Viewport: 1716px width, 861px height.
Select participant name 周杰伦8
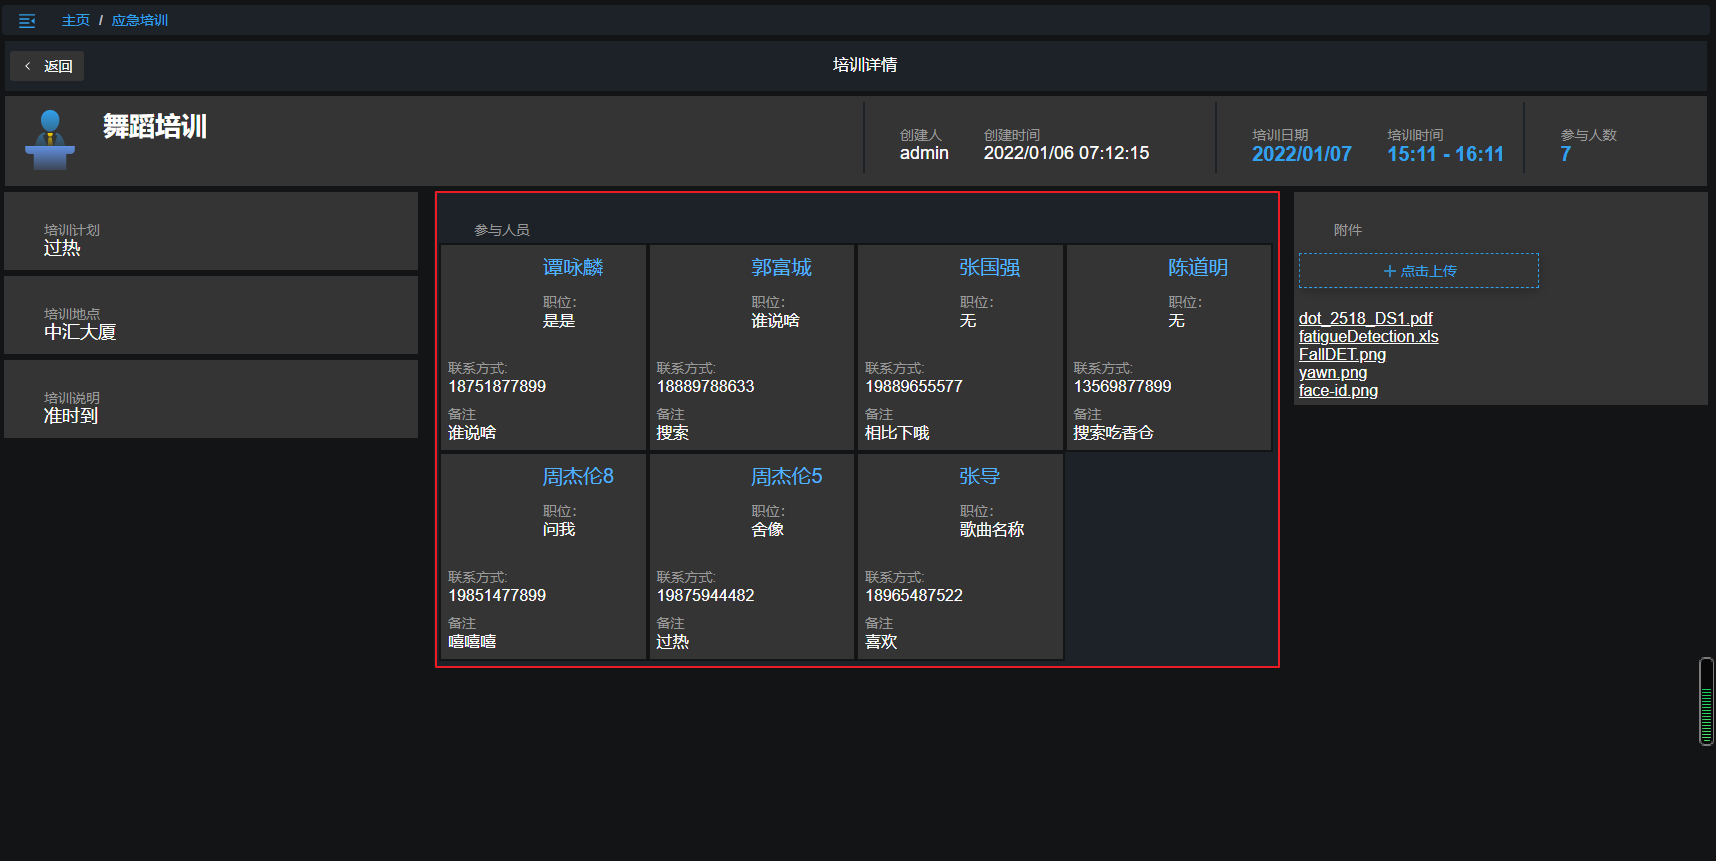578,476
